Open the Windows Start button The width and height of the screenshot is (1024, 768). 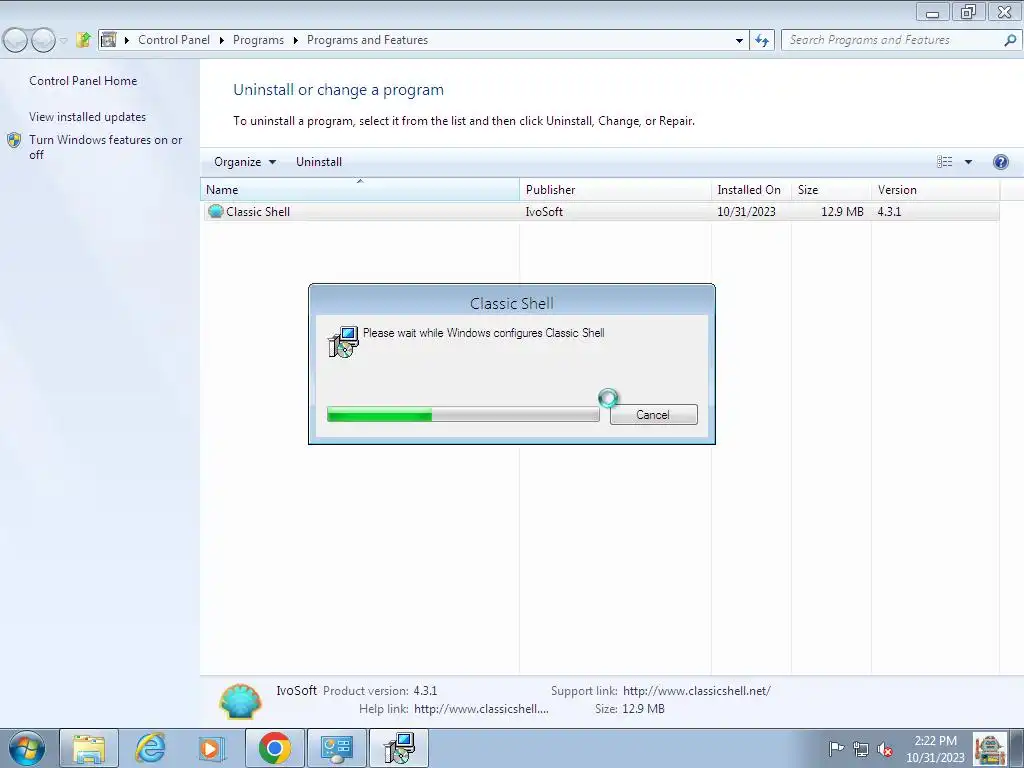26,748
